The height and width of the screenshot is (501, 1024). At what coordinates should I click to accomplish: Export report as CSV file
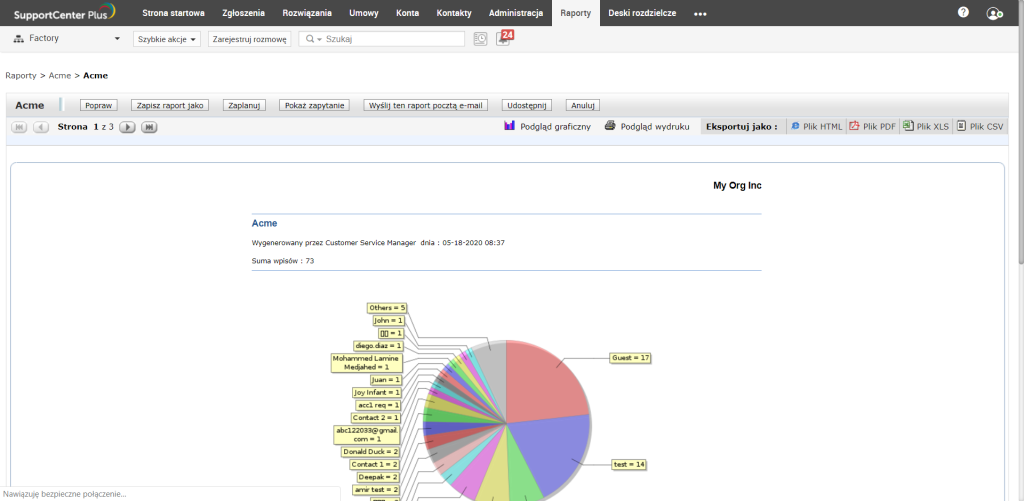coord(979,127)
